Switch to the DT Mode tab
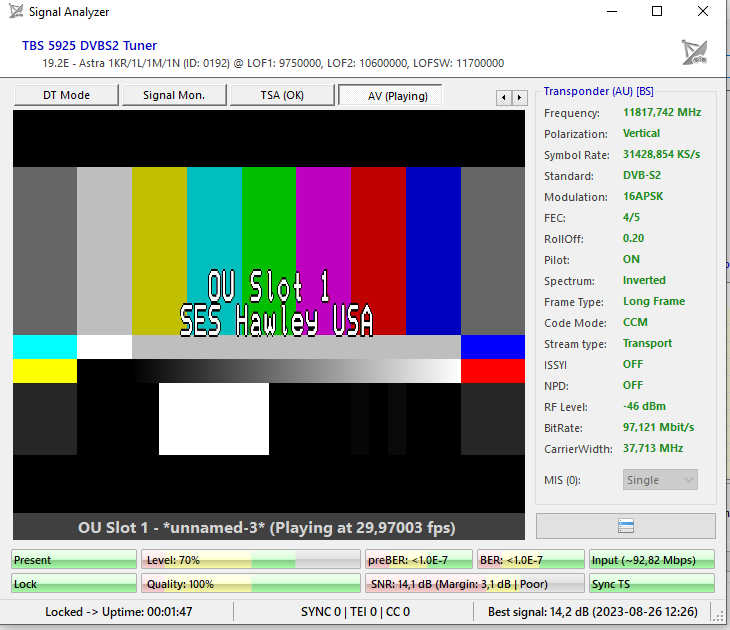730x630 pixels. [x=67, y=95]
